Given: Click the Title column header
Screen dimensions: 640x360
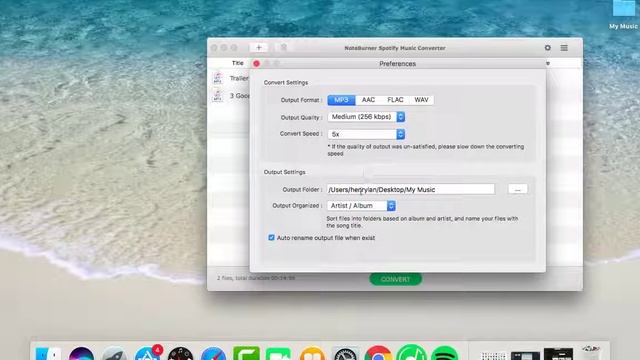Looking at the screenshot, I should 238,63.
